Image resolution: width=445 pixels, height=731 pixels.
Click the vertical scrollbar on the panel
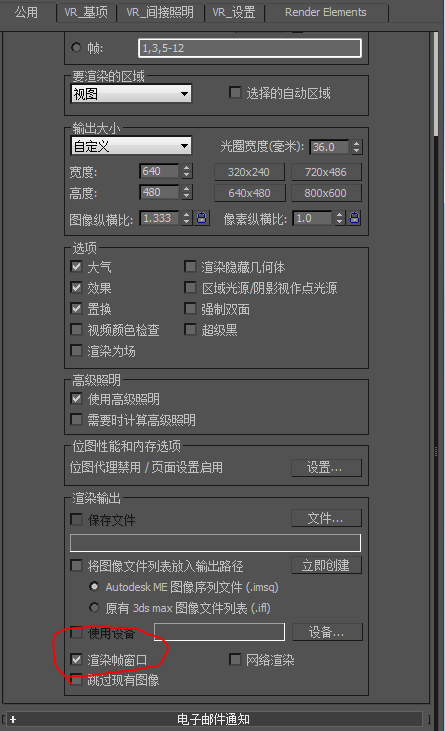pos(436,84)
